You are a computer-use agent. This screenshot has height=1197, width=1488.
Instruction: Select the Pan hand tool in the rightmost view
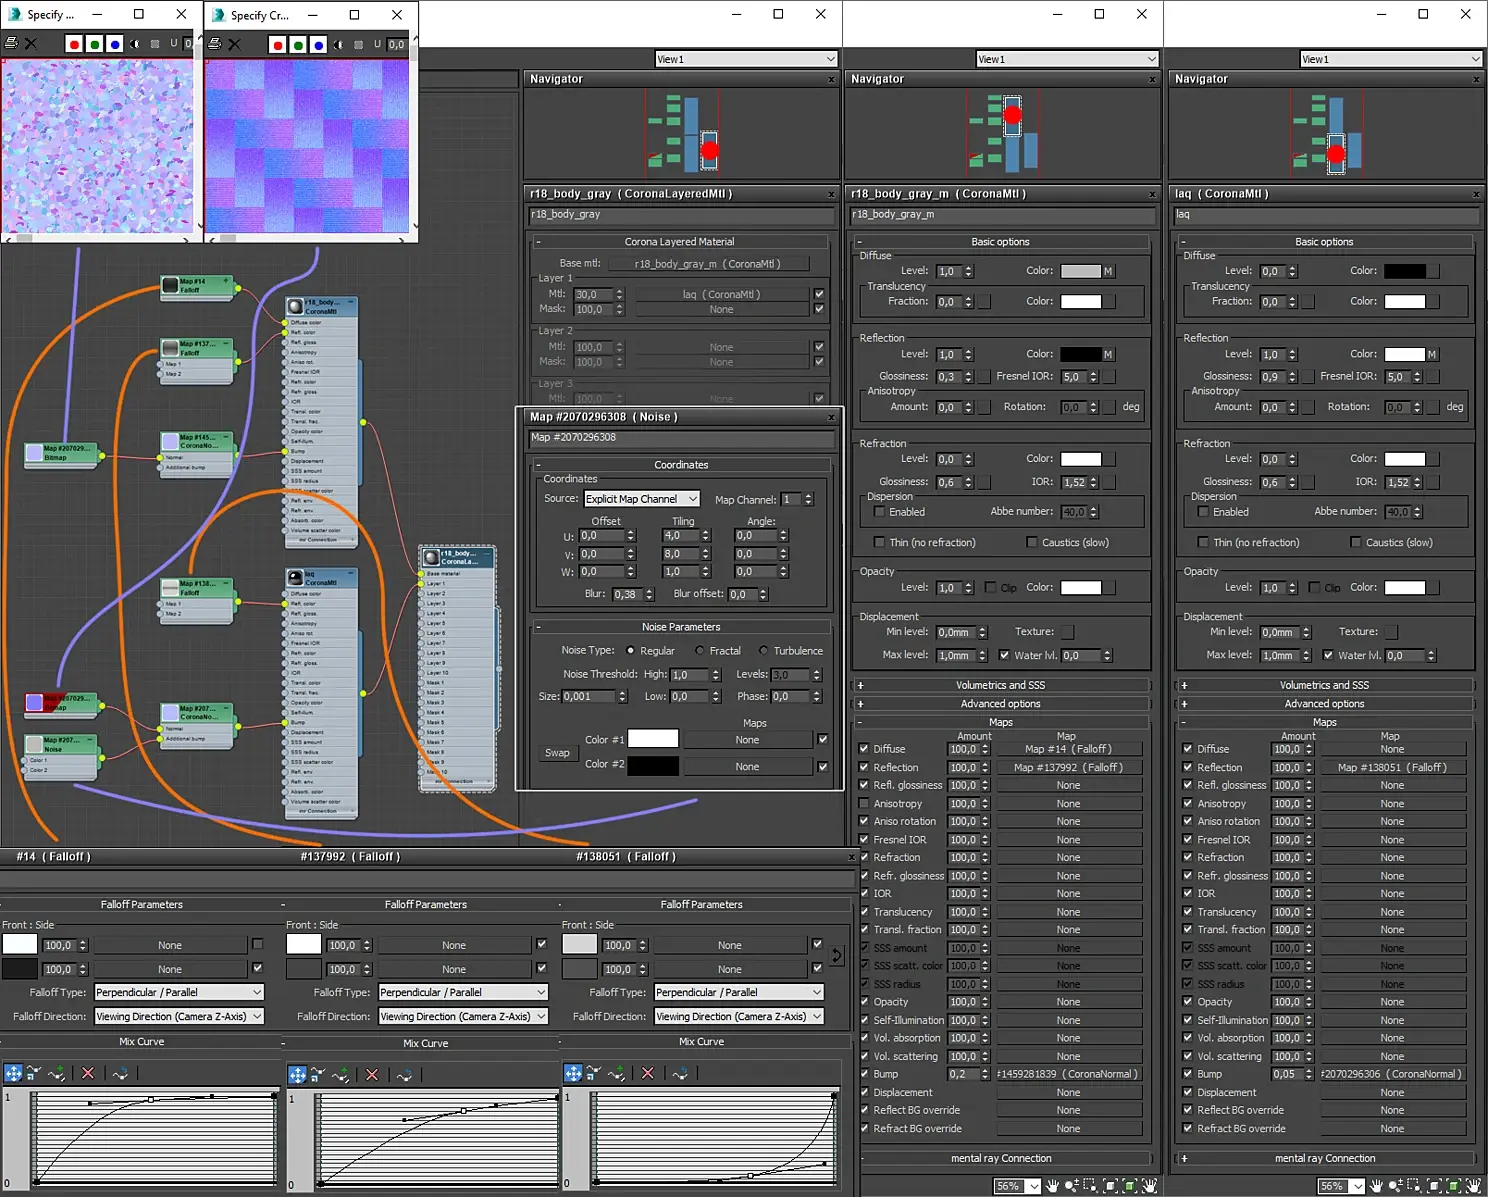pyautogui.click(x=1376, y=1186)
